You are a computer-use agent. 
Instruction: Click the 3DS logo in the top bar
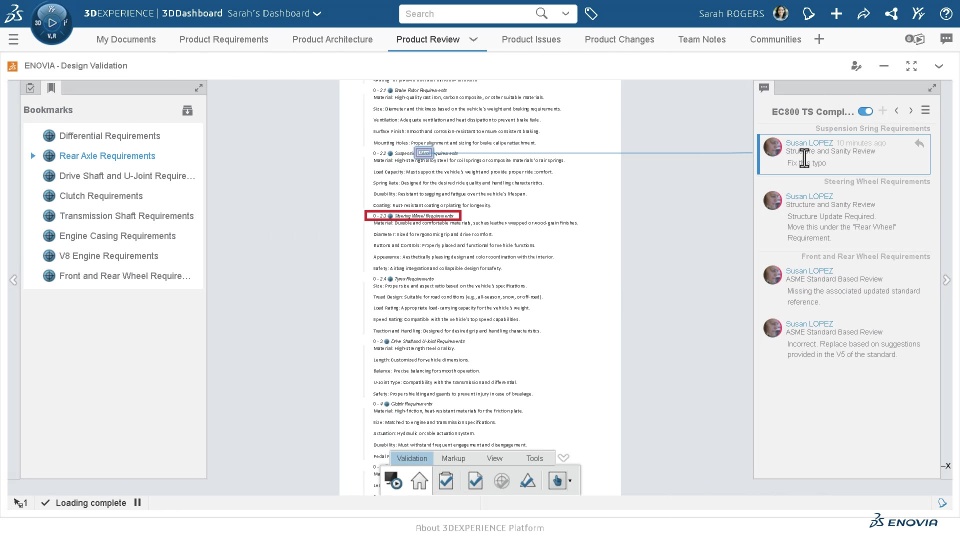(x=13, y=13)
